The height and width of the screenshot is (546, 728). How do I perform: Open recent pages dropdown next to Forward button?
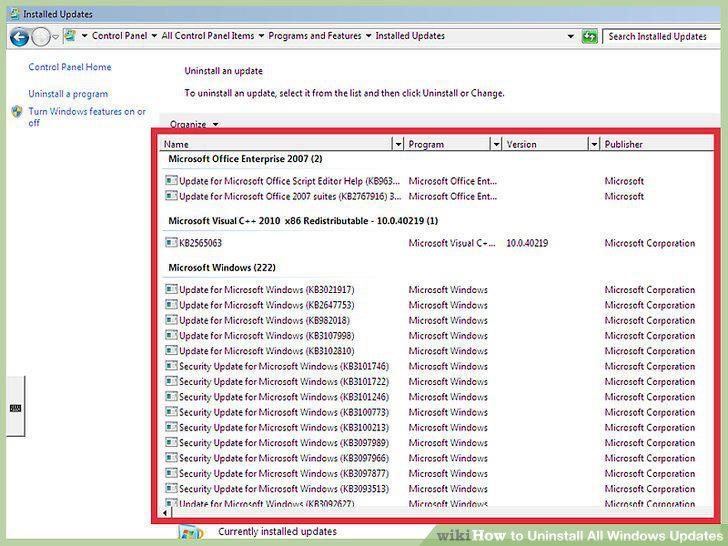pos(55,37)
